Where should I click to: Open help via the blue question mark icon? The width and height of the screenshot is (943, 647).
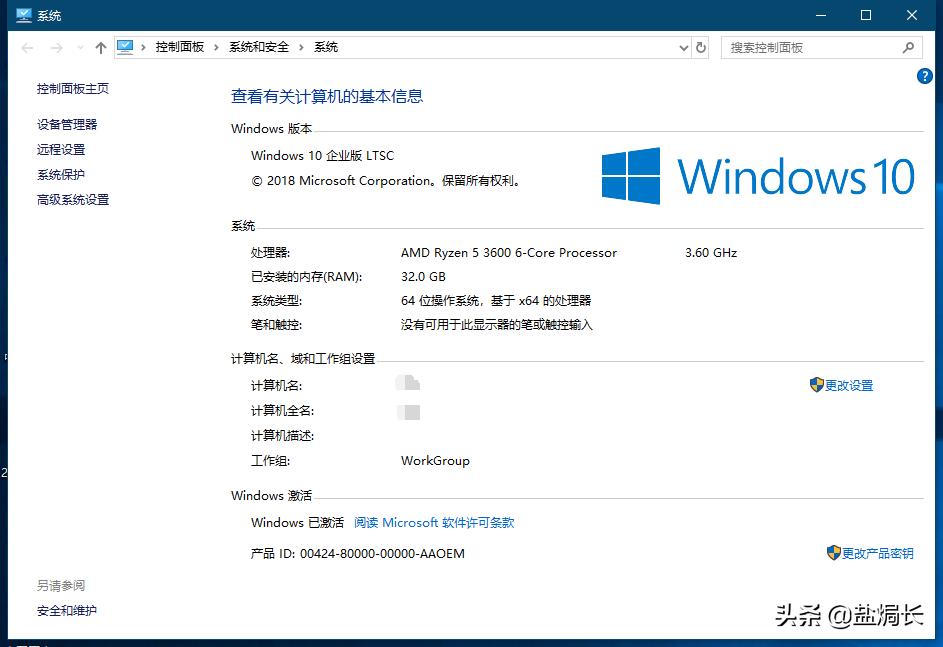925,76
